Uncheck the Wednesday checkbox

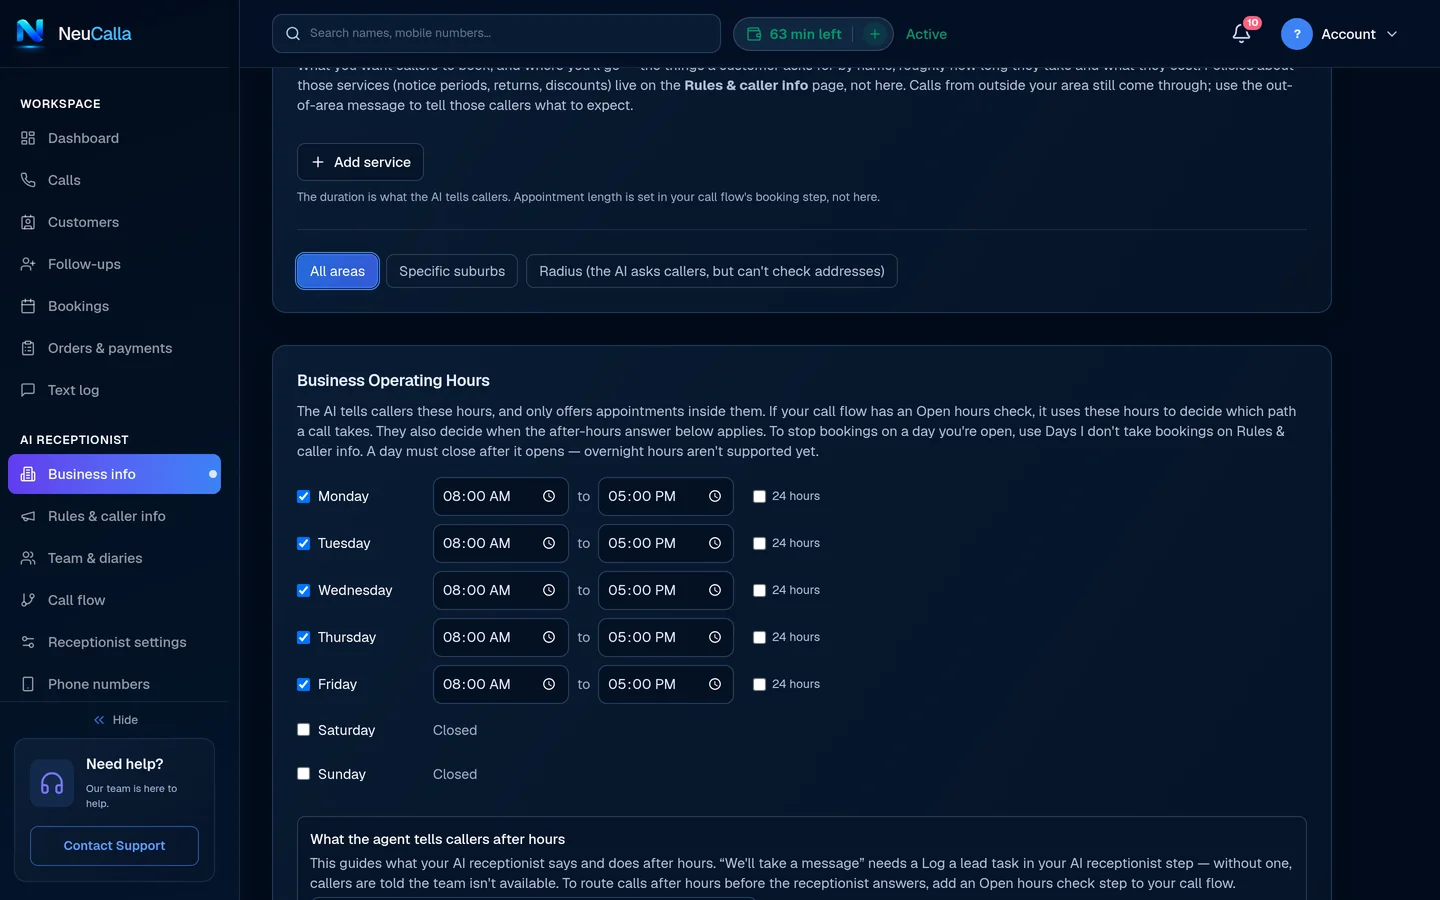tap(303, 590)
